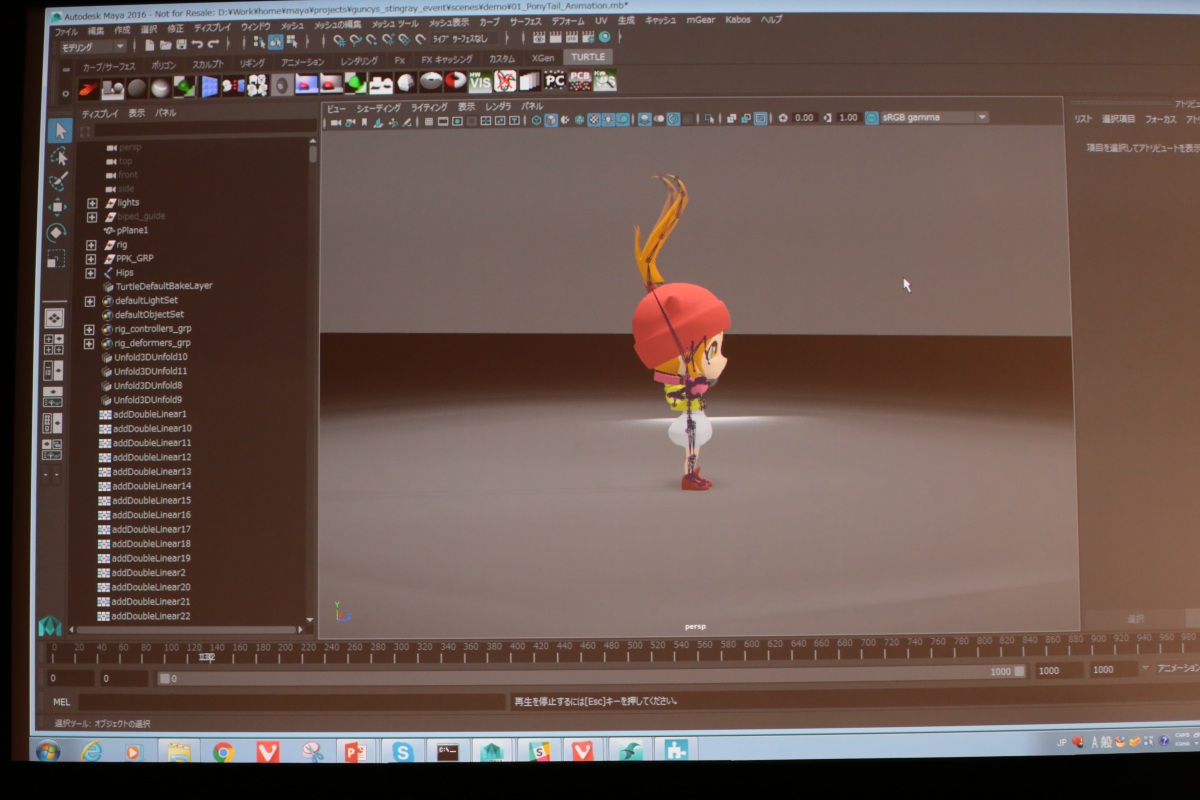Click the Paint Selection brush tool
This screenshot has height=800, width=1200.
[58, 182]
